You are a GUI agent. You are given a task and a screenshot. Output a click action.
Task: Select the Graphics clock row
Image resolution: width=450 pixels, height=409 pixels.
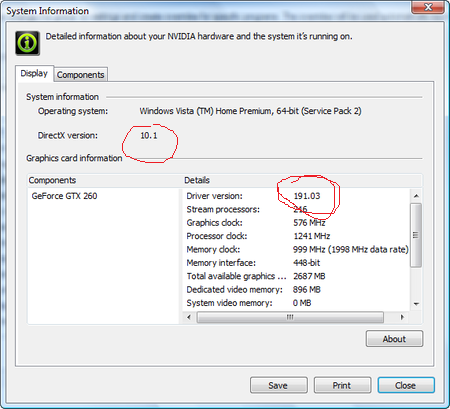(296, 223)
